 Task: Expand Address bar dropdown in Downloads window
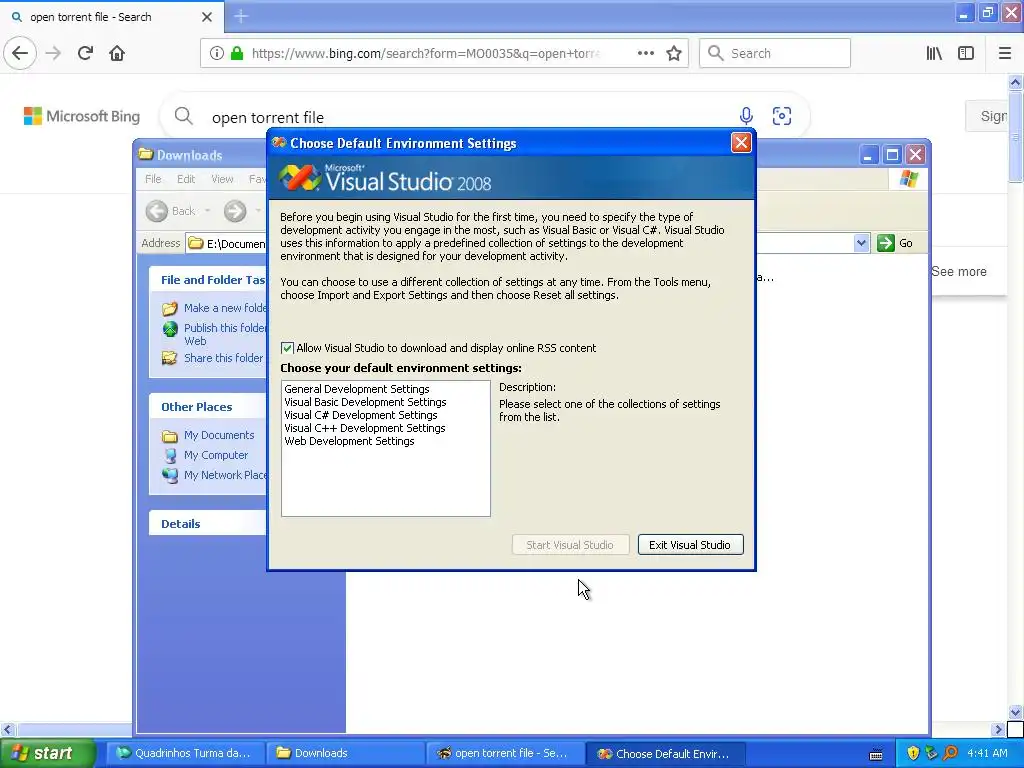pyautogui.click(x=861, y=243)
